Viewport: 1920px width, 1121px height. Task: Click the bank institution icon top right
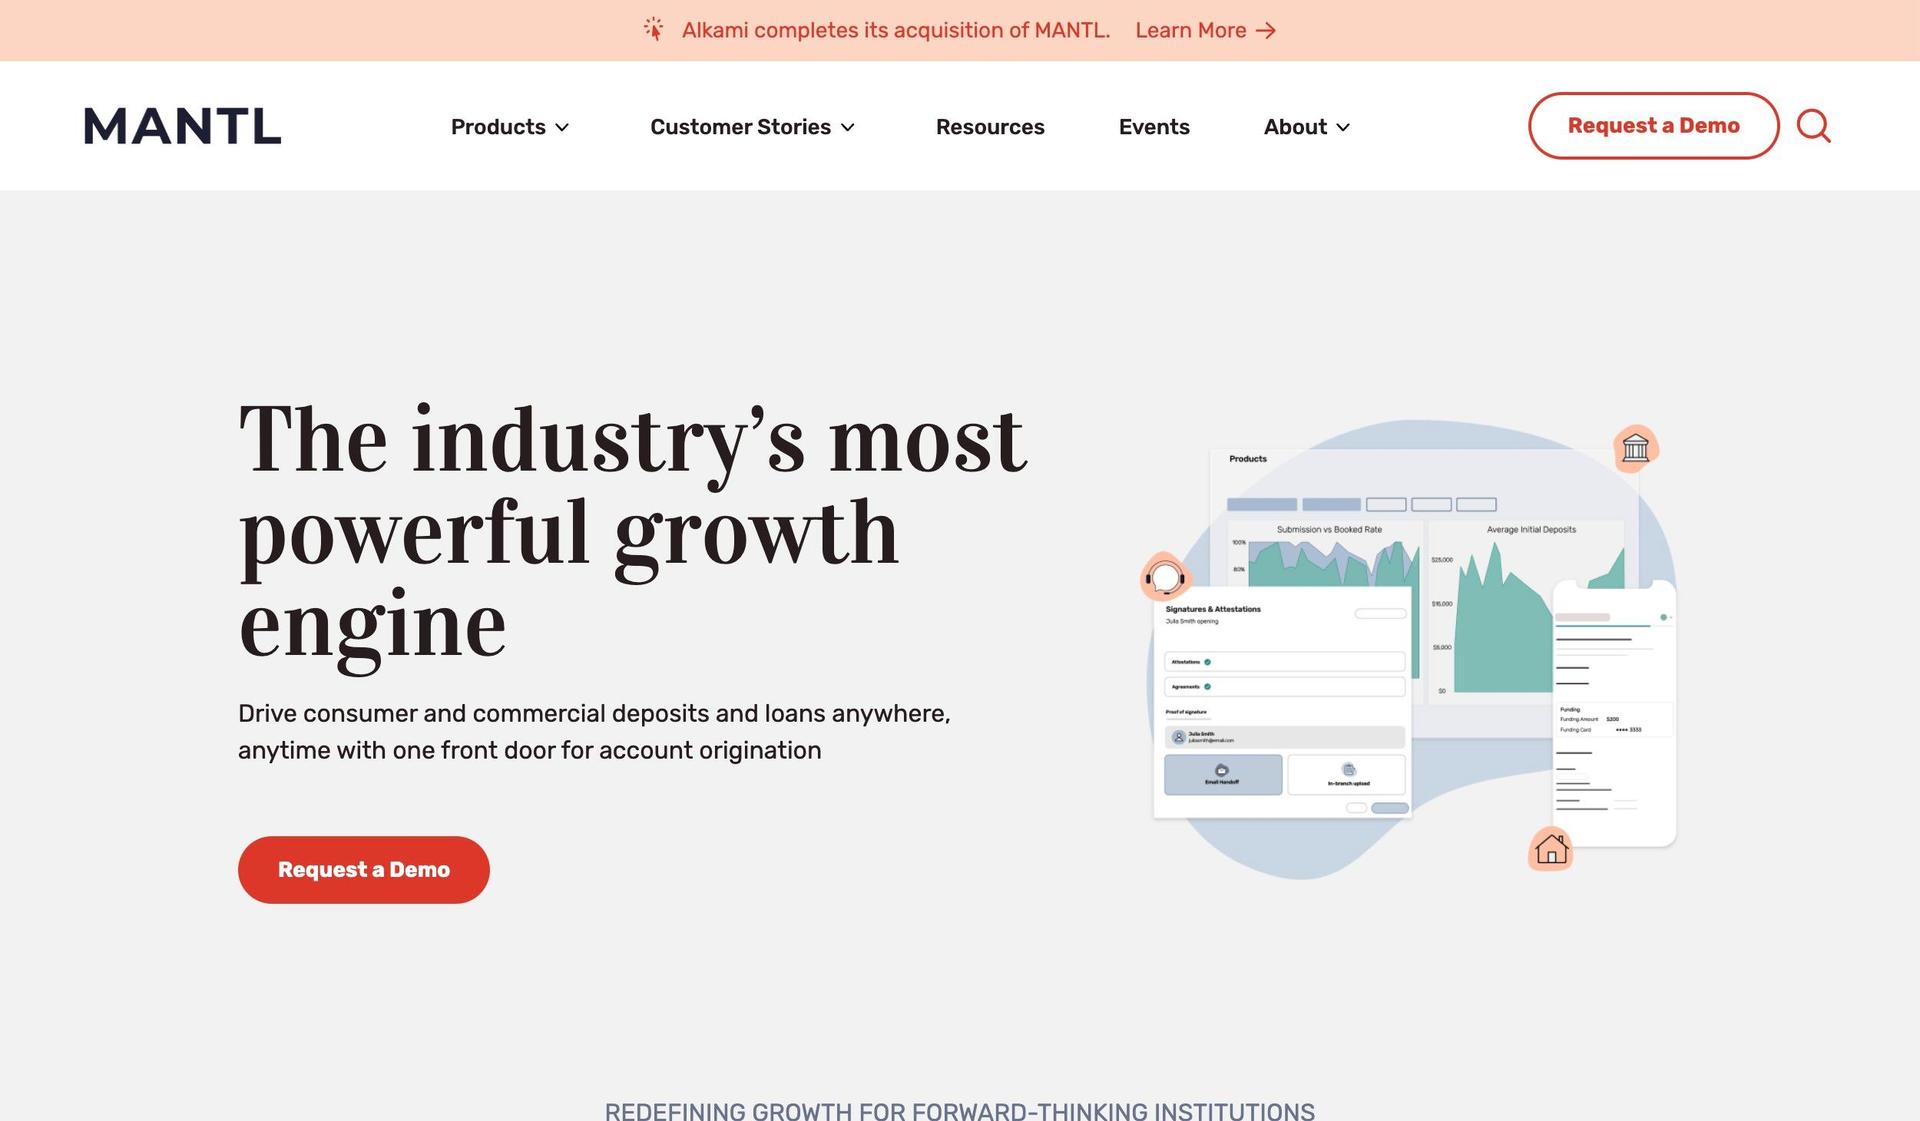(x=1634, y=448)
